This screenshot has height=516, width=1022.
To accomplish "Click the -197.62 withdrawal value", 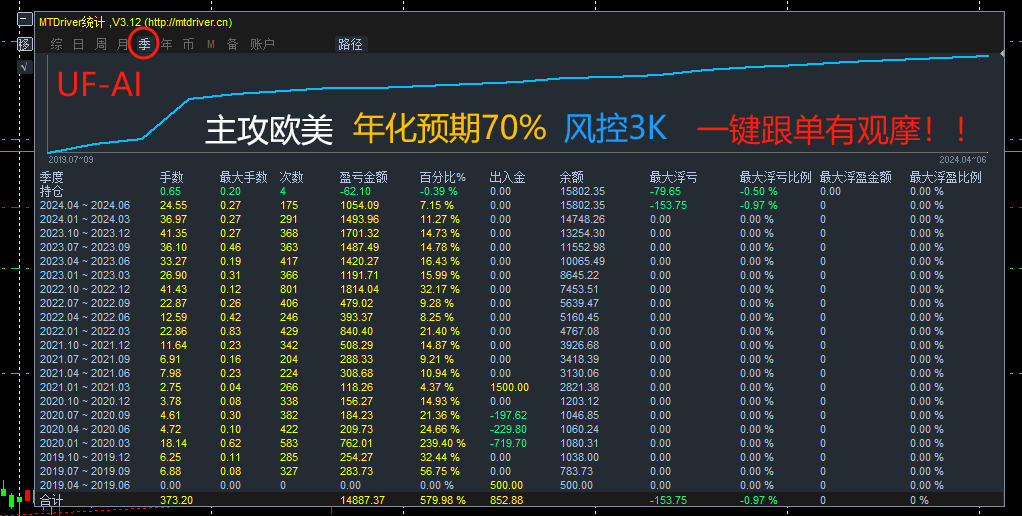I will tap(508, 416).
